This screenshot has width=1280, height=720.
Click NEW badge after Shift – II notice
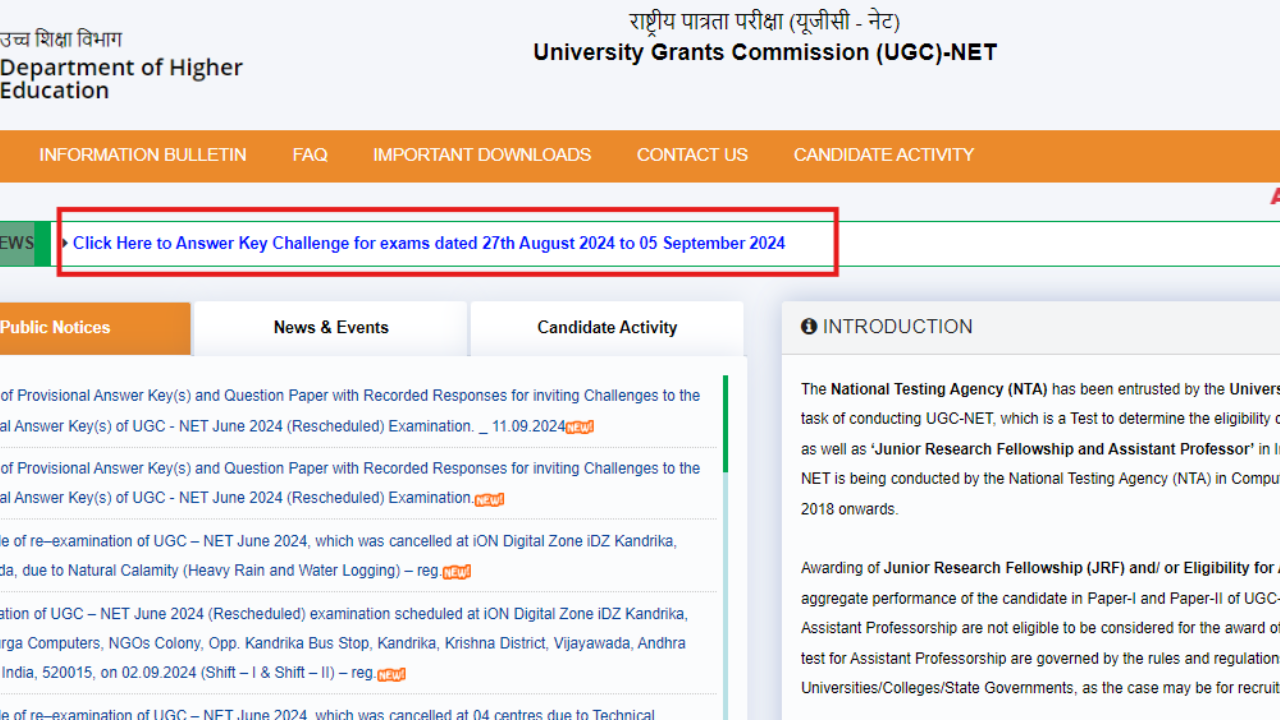point(392,674)
